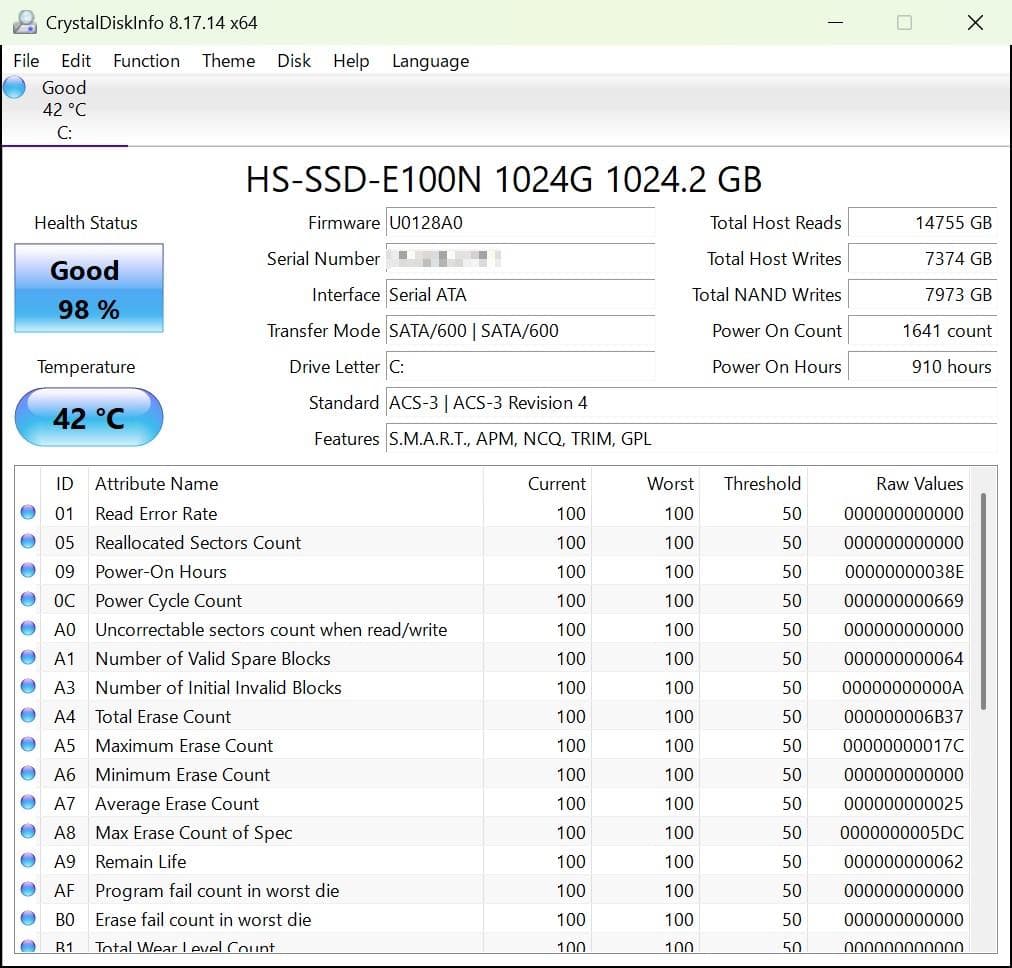Open the File menu

(x=26, y=61)
